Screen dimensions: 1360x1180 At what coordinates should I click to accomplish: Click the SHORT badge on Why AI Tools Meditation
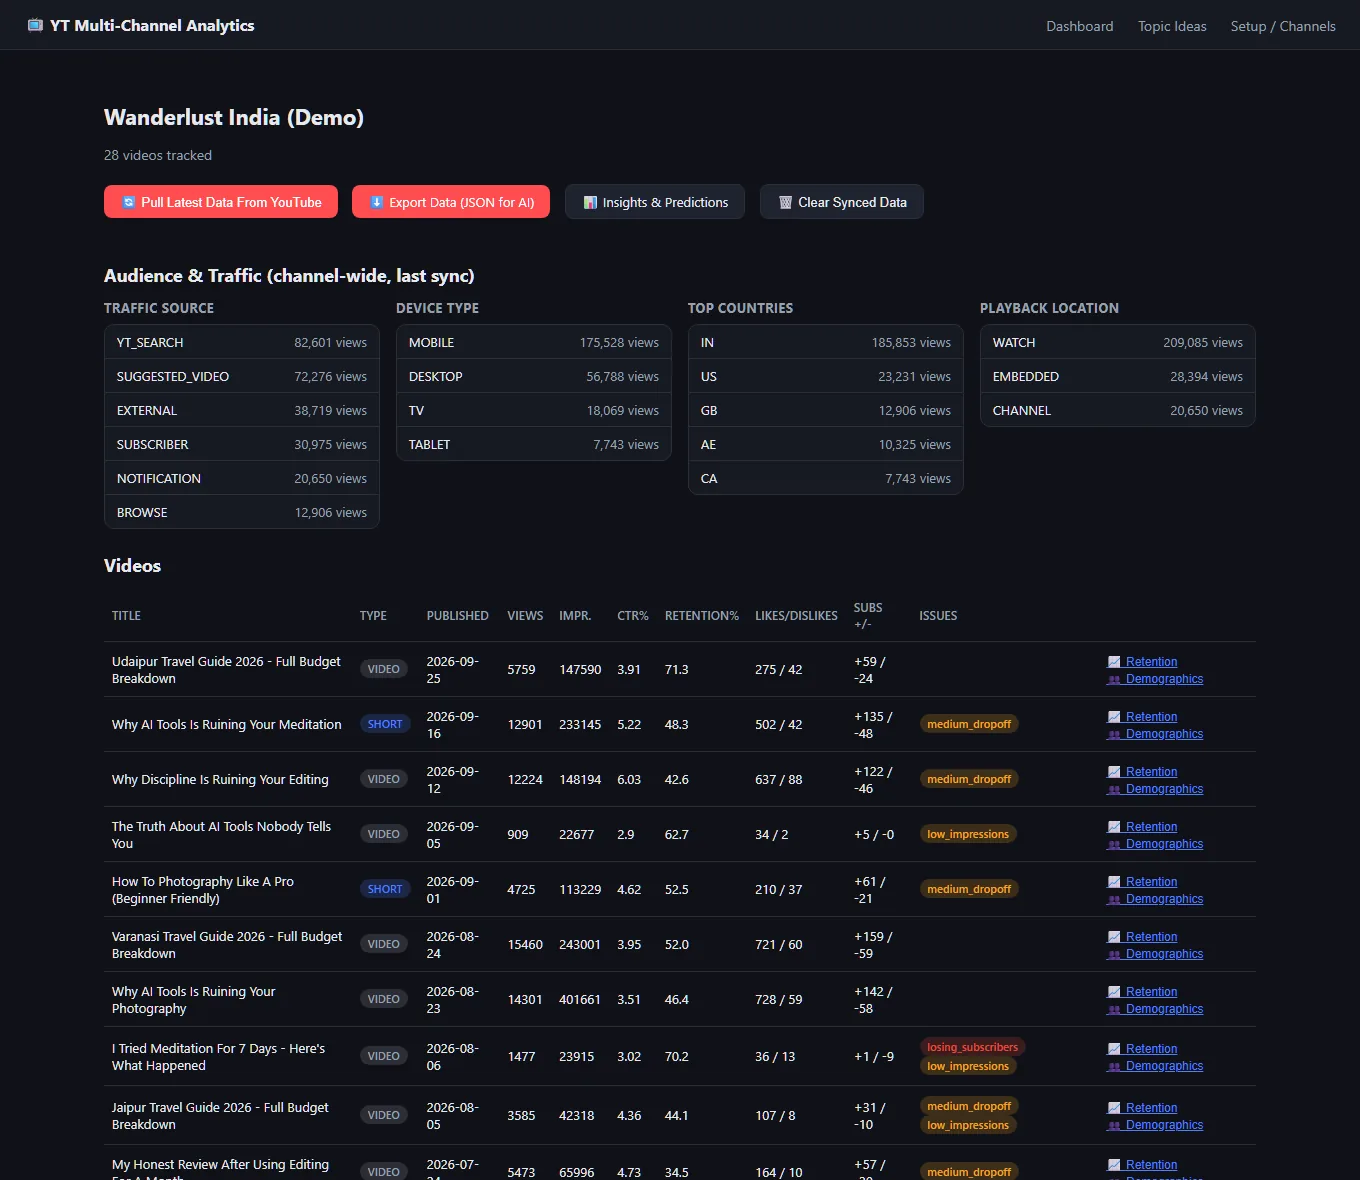point(385,724)
